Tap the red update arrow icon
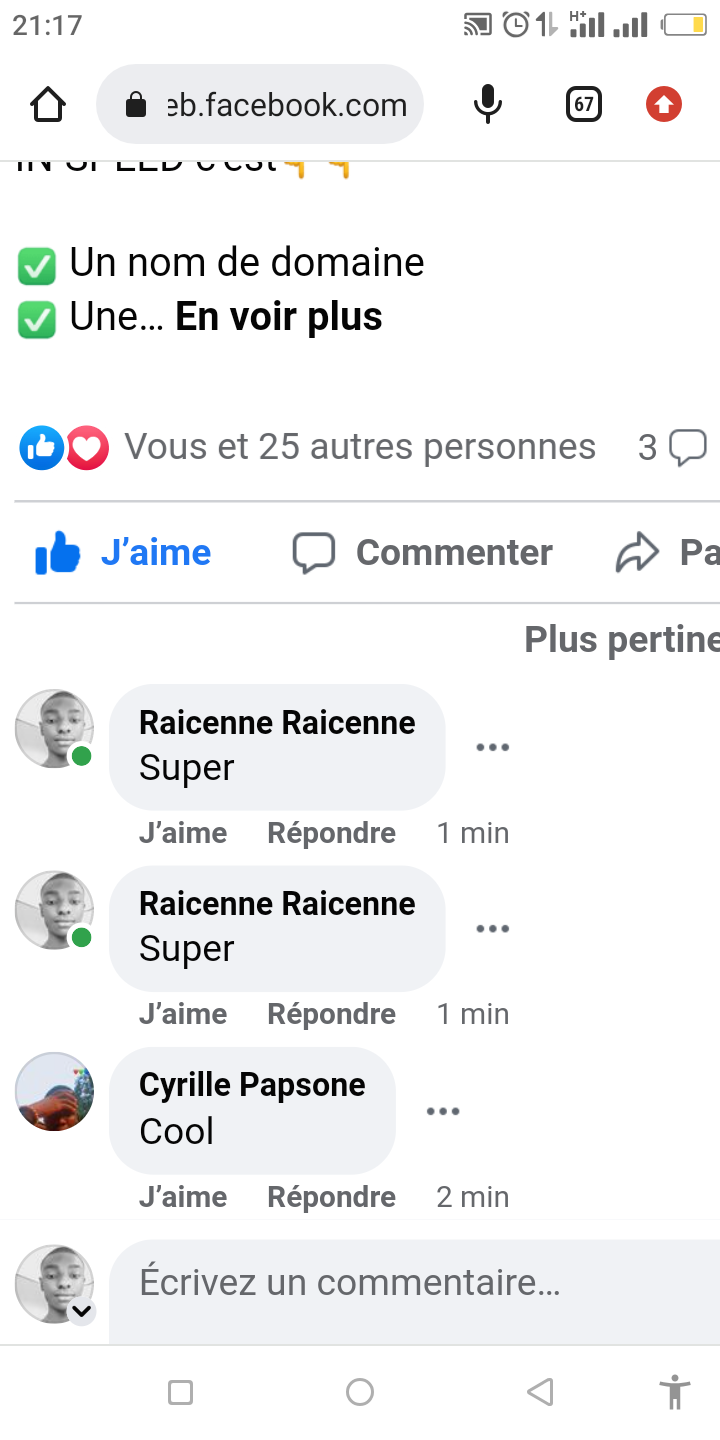720x1440 pixels. pyautogui.click(x=663, y=104)
